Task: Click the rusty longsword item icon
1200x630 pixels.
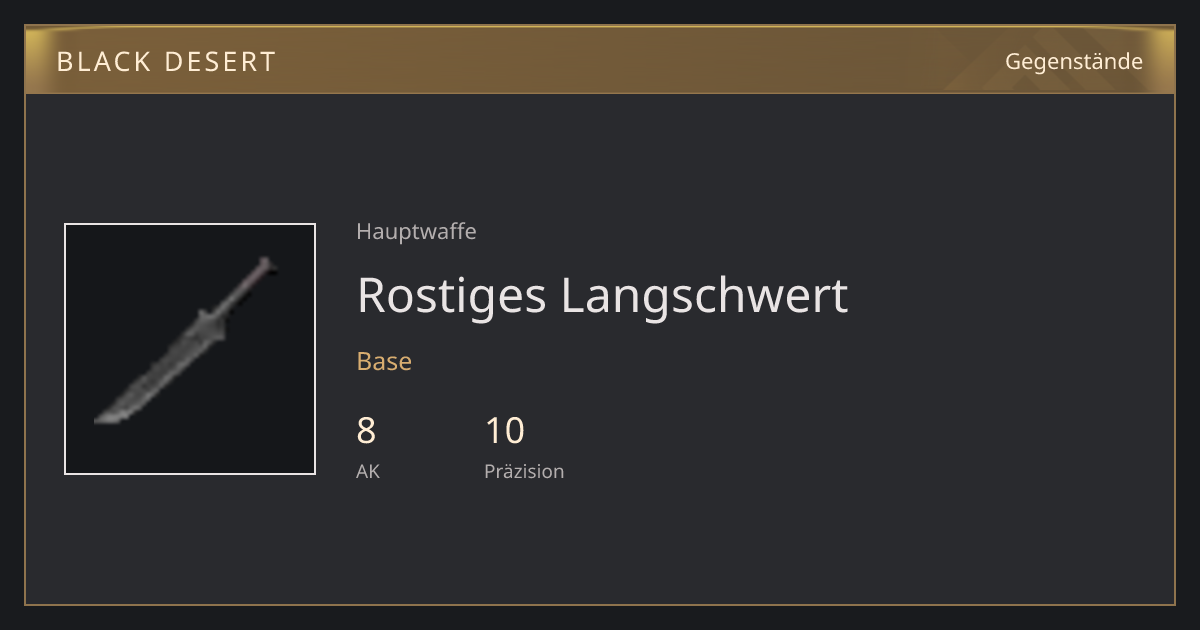Action: tap(186, 340)
